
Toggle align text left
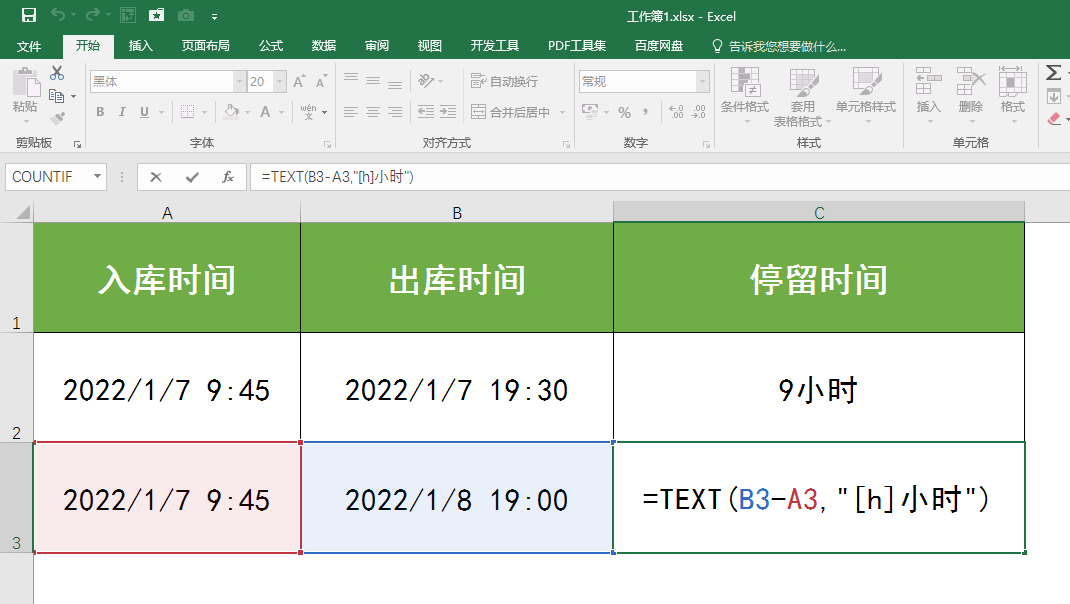(351, 112)
